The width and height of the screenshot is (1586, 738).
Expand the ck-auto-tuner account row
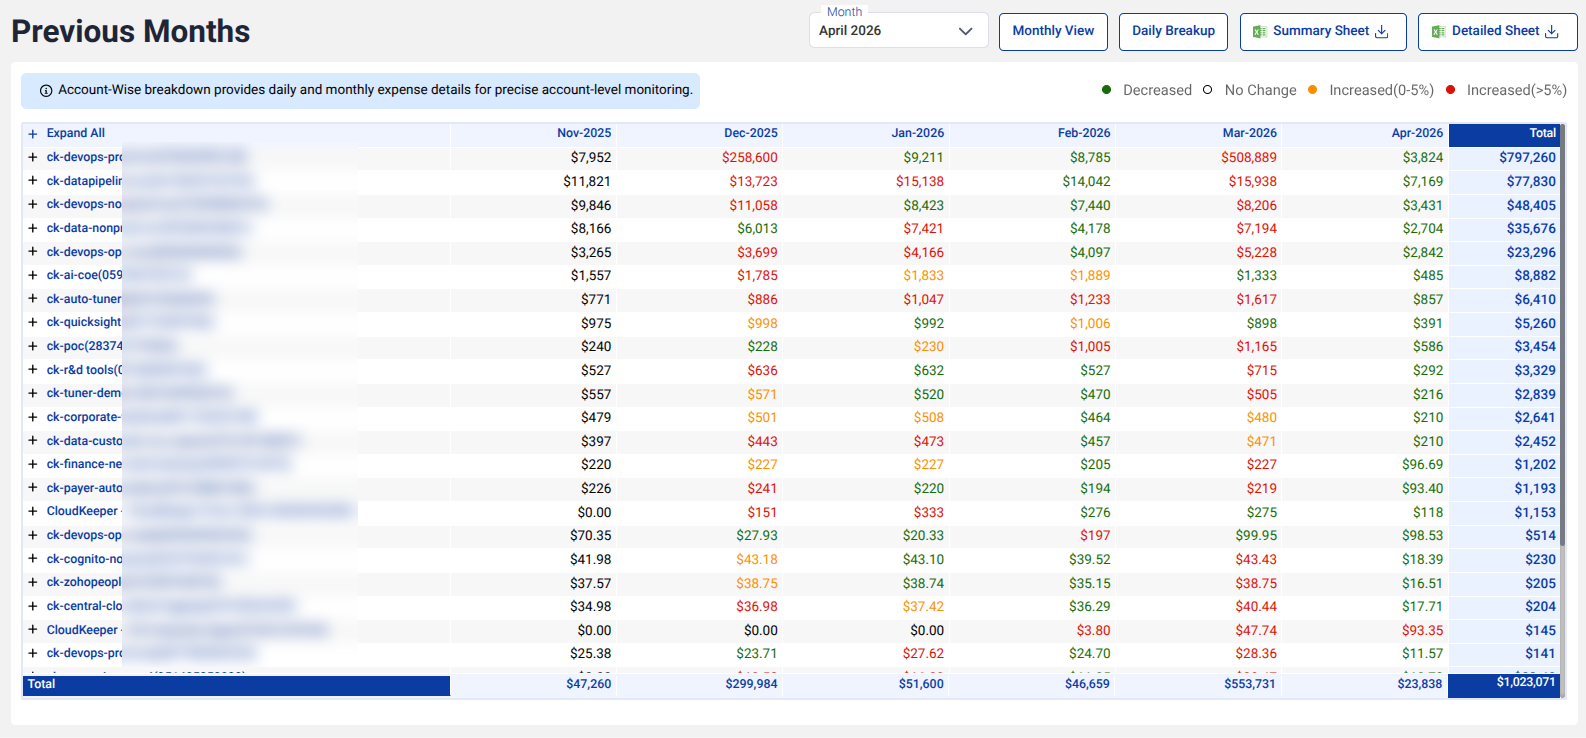coord(33,299)
